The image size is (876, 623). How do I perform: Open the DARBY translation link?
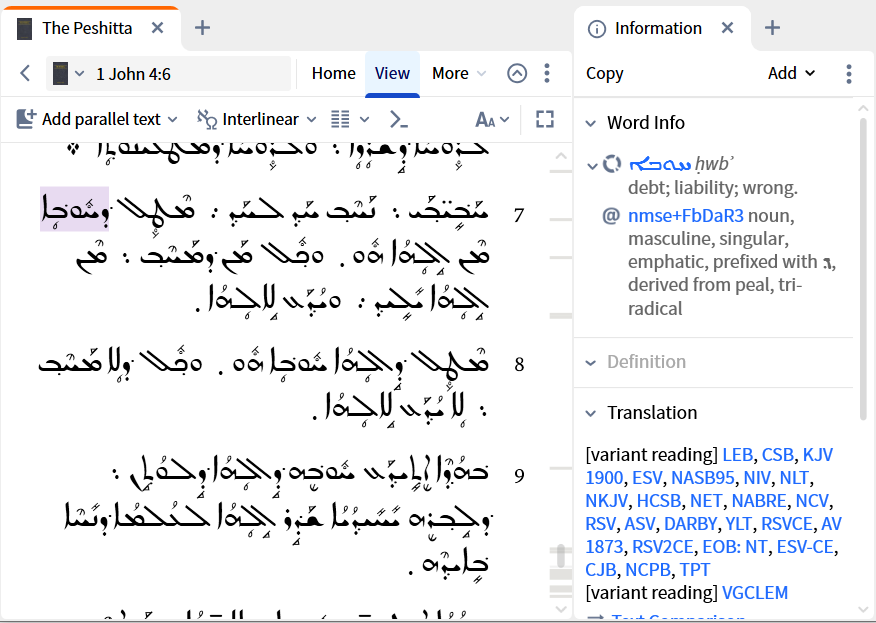(691, 524)
